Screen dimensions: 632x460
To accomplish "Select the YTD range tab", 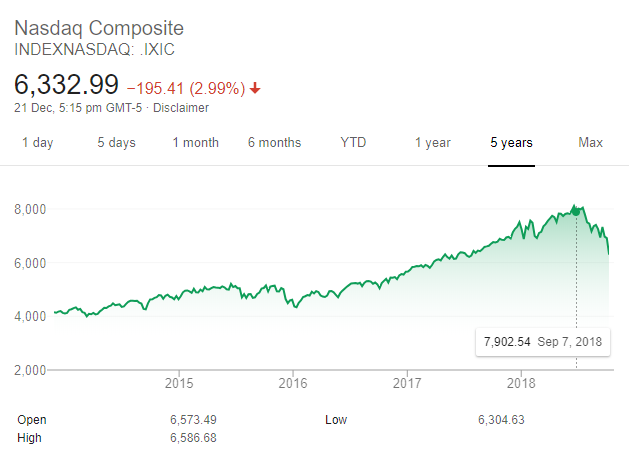I will pos(353,143).
